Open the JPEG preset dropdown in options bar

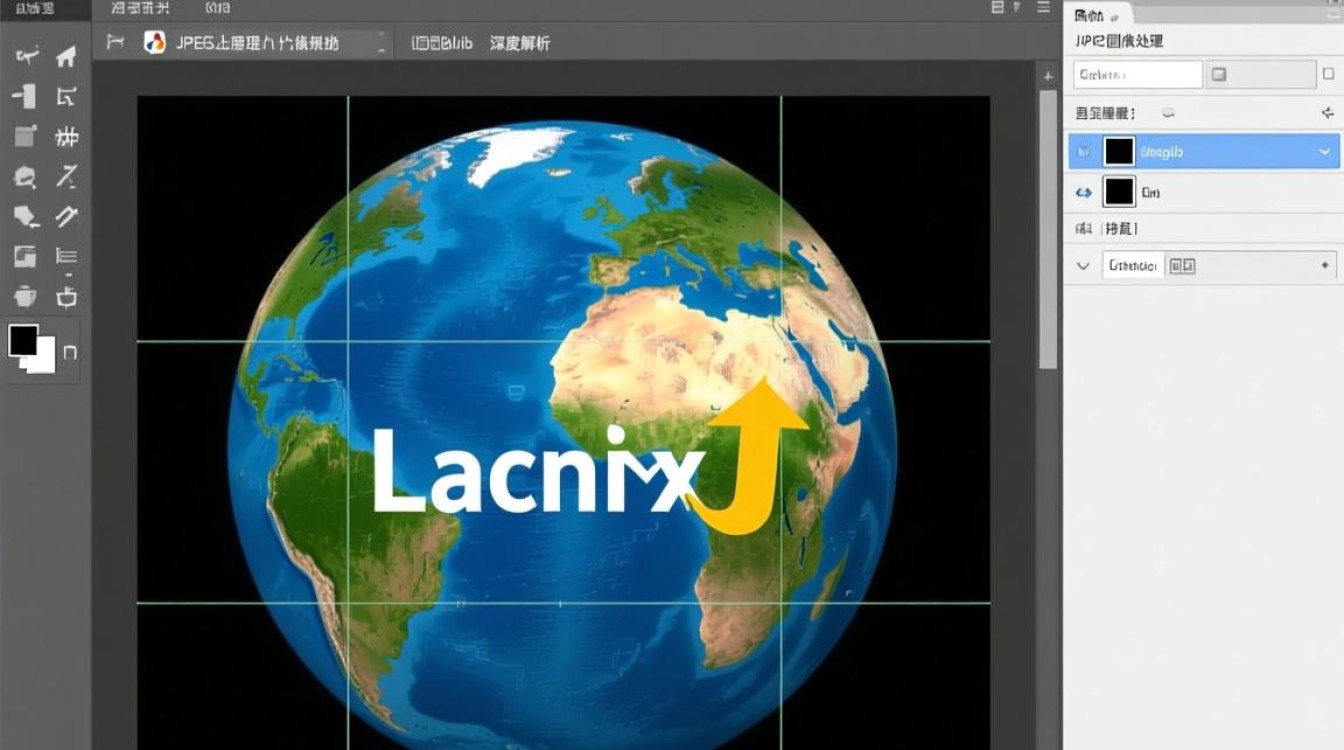click(x=381, y=43)
